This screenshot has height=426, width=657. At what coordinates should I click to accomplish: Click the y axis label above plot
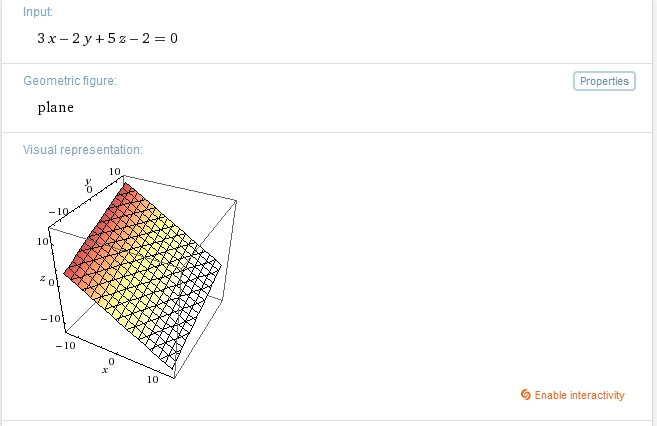(87, 178)
